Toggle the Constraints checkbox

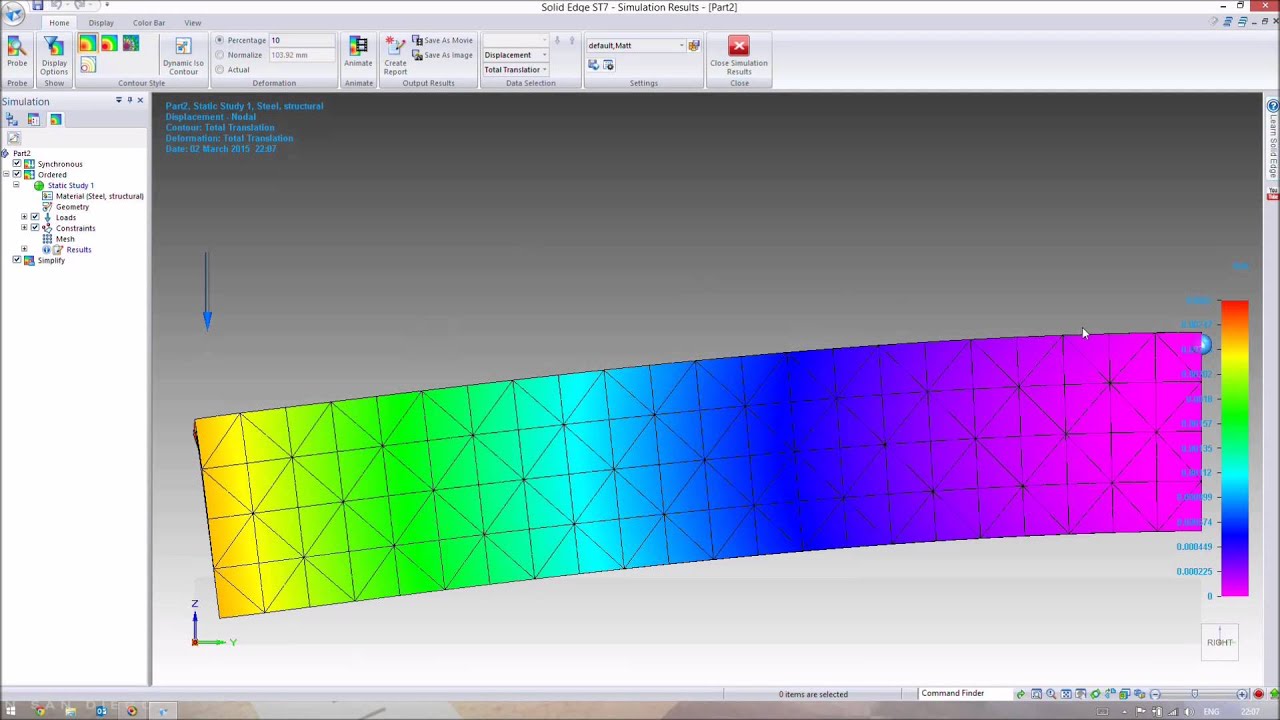point(35,228)
